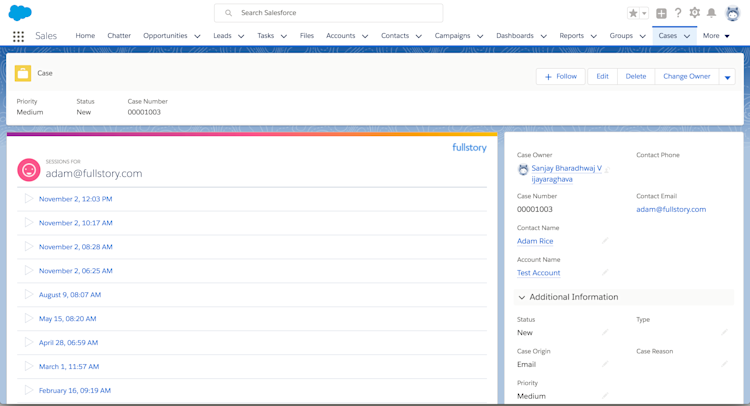
Task: Play the April 28, 06:59 AM session
Action: click(29, 342)
